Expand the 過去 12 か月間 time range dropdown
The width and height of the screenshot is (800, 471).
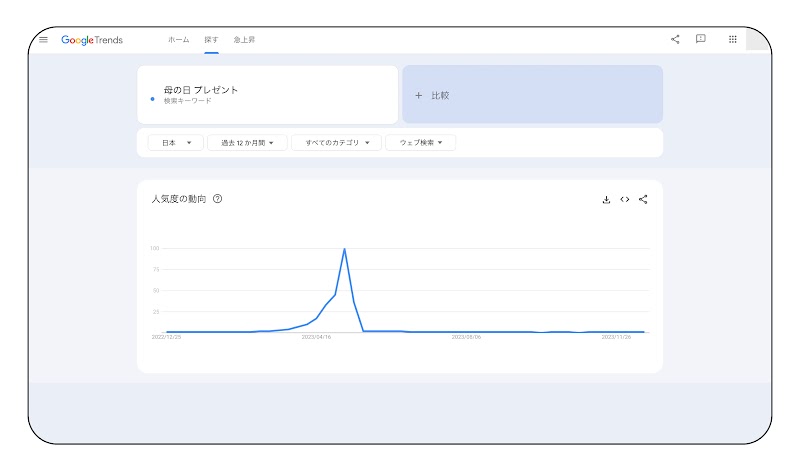247,143
